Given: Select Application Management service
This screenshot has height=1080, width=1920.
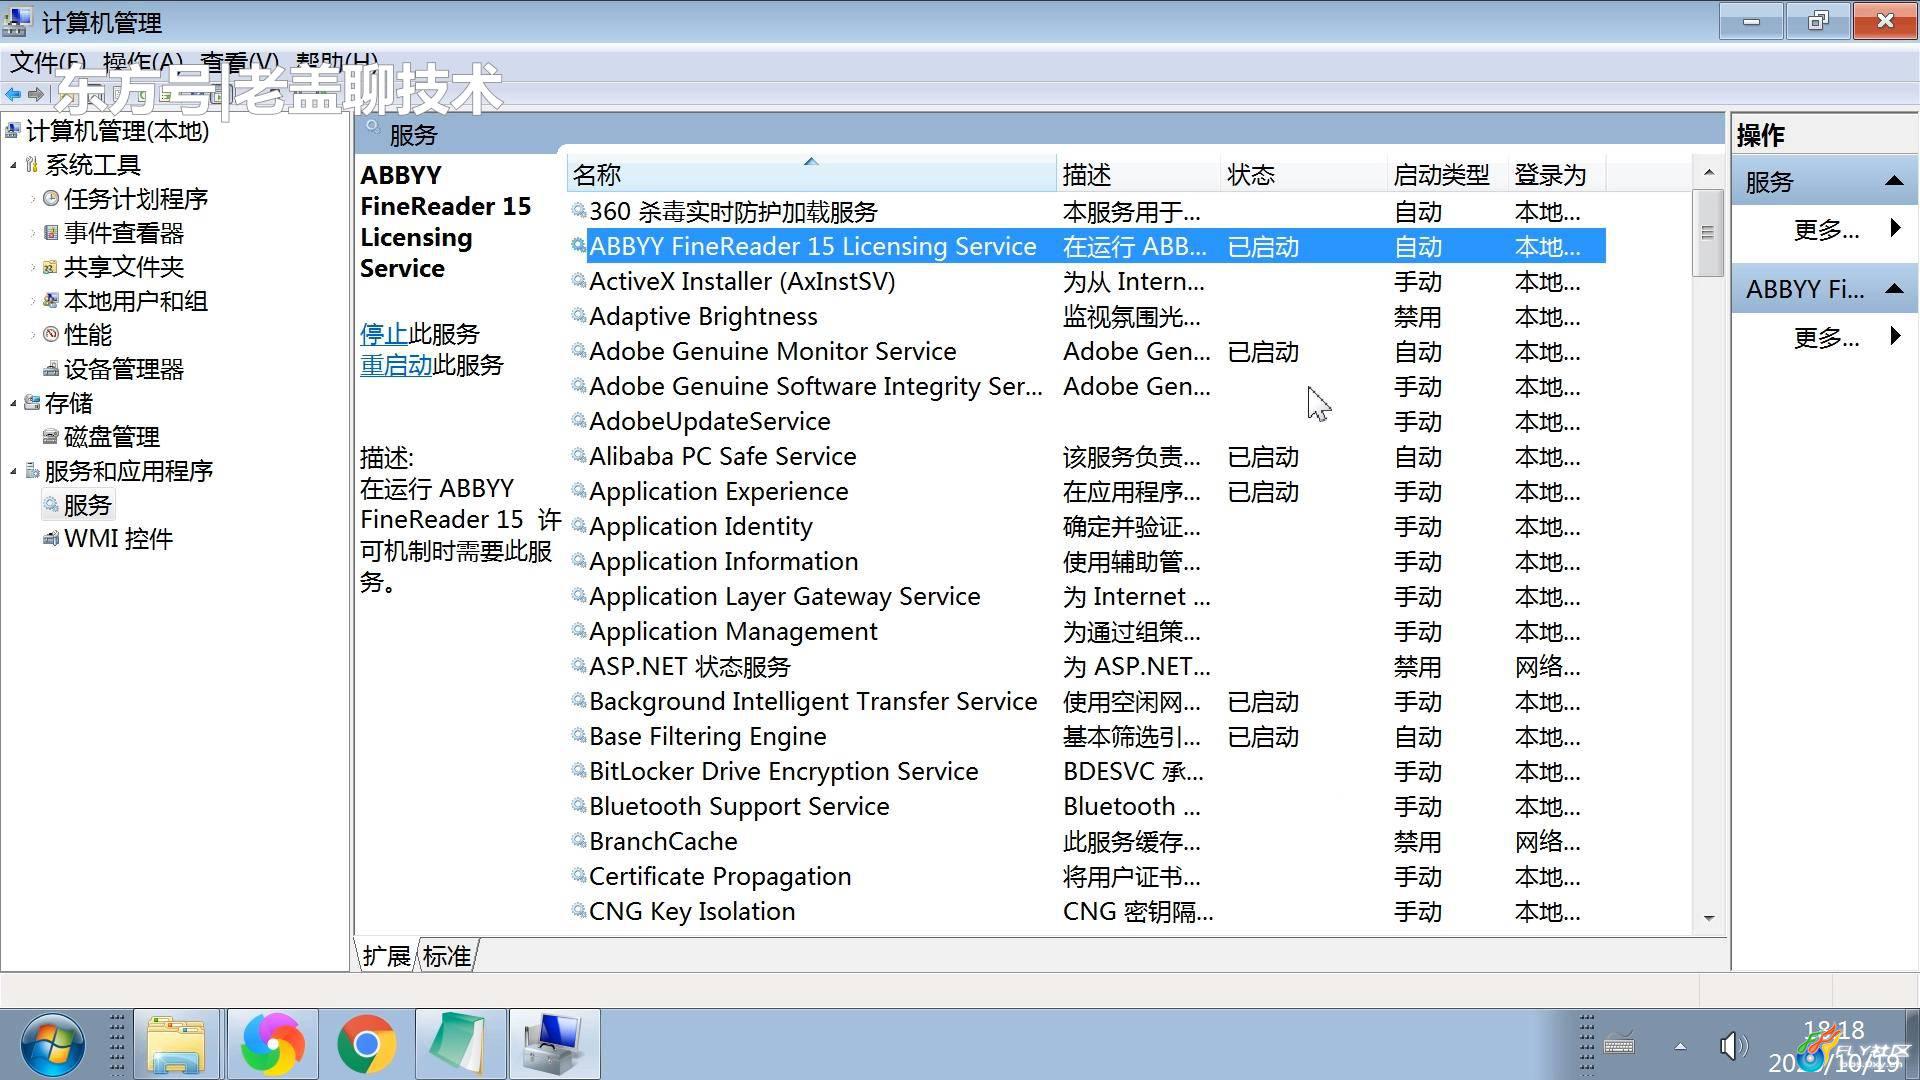Looking at the screenshot, I should pyautogui.click(x=1086, y=631).
